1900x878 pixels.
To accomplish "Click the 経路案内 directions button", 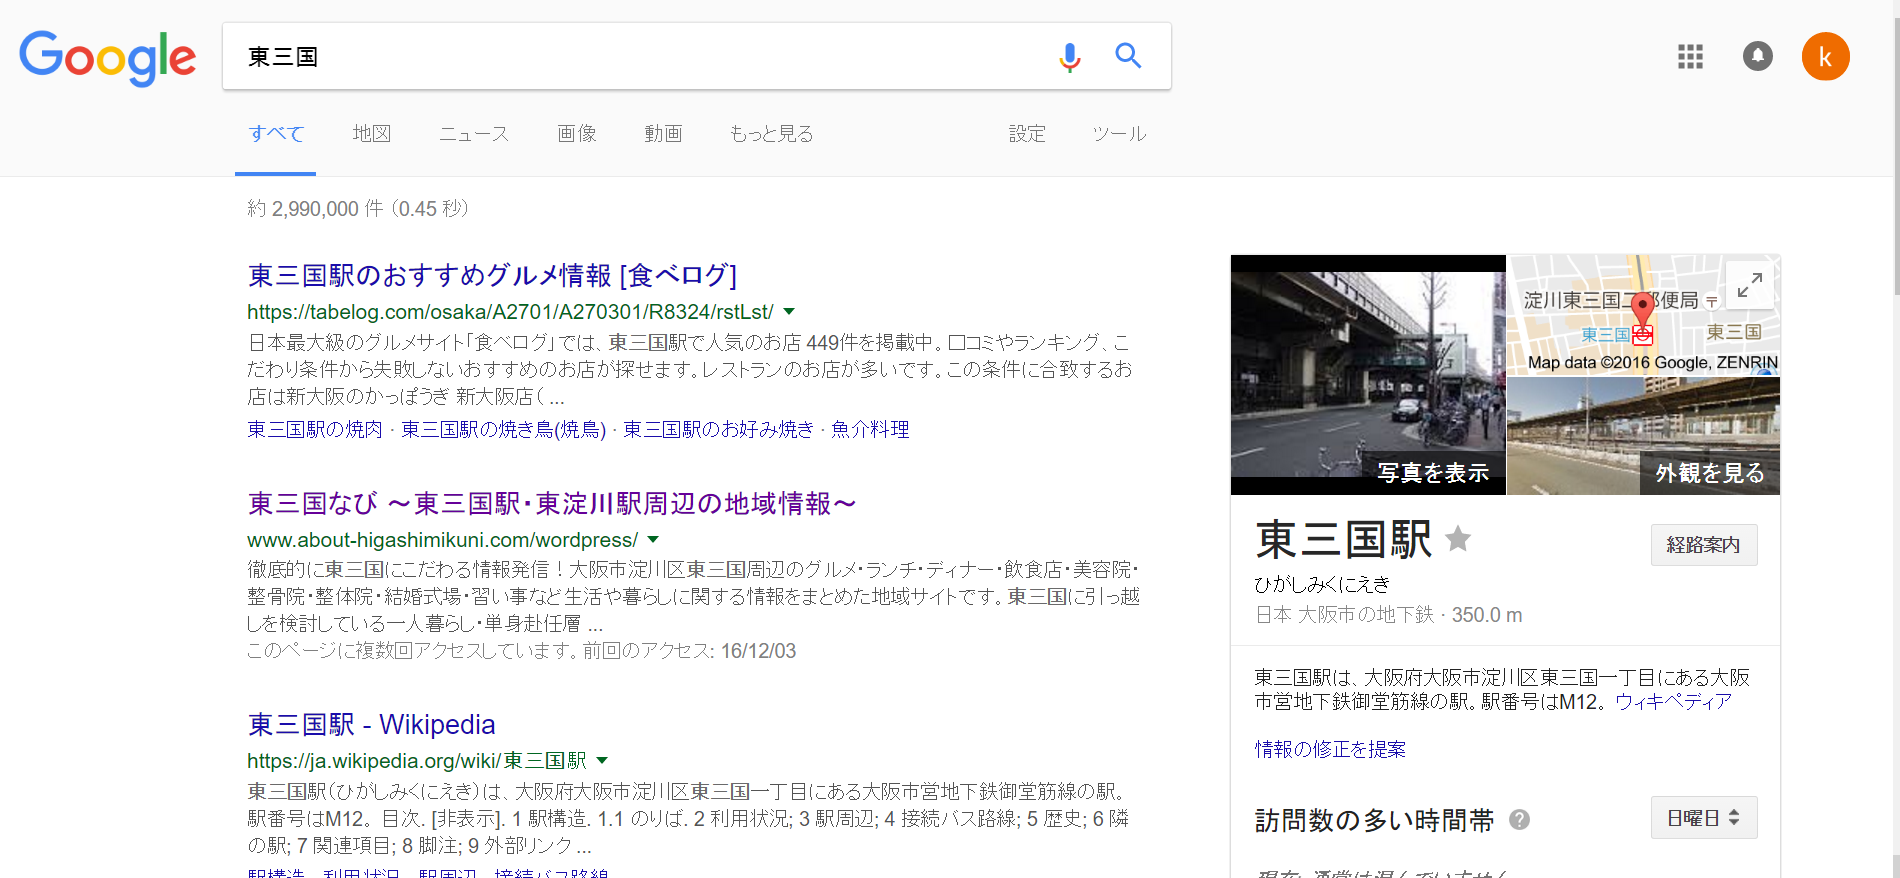I will pos(1703,545).
